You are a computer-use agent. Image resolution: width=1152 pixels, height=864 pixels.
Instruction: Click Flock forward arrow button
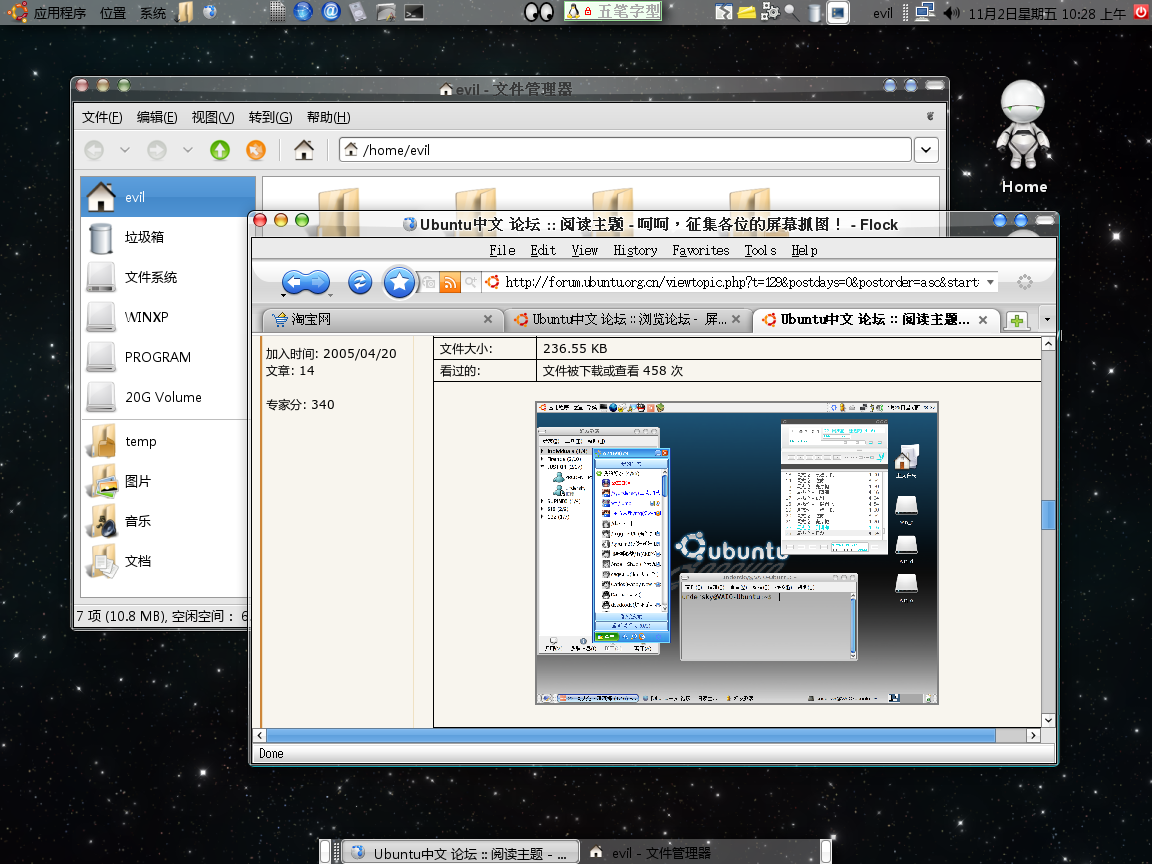click(319, 282)
